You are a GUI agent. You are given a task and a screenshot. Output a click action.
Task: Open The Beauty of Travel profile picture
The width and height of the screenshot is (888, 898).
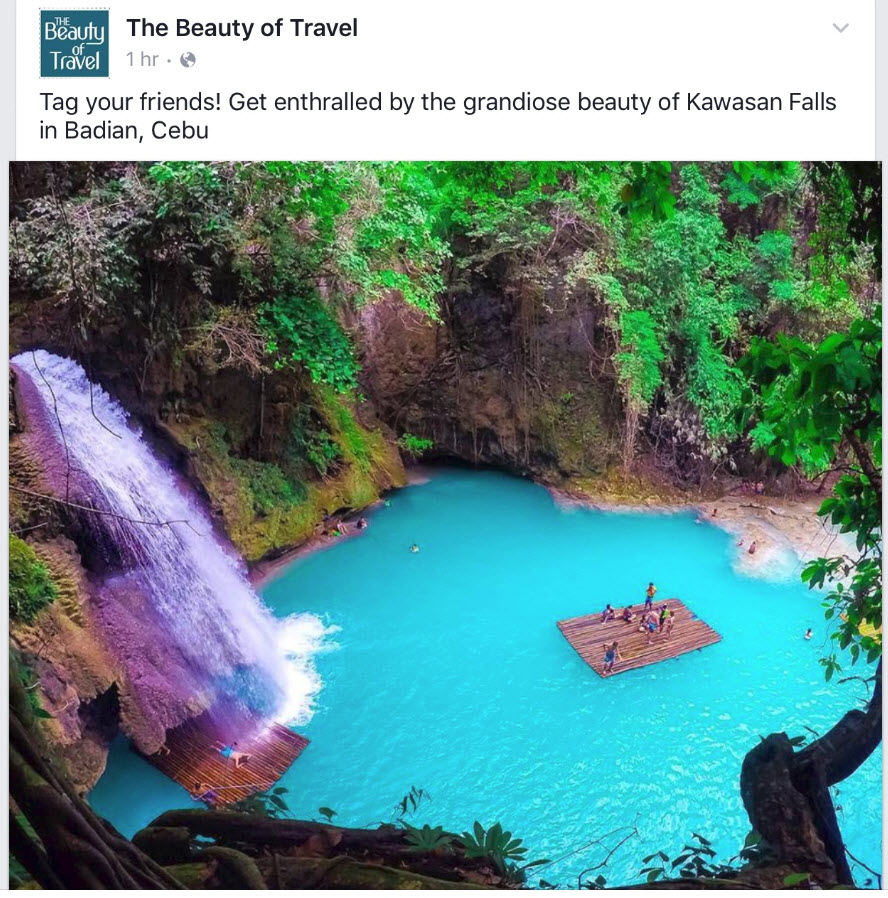click(x=74, y=43)
